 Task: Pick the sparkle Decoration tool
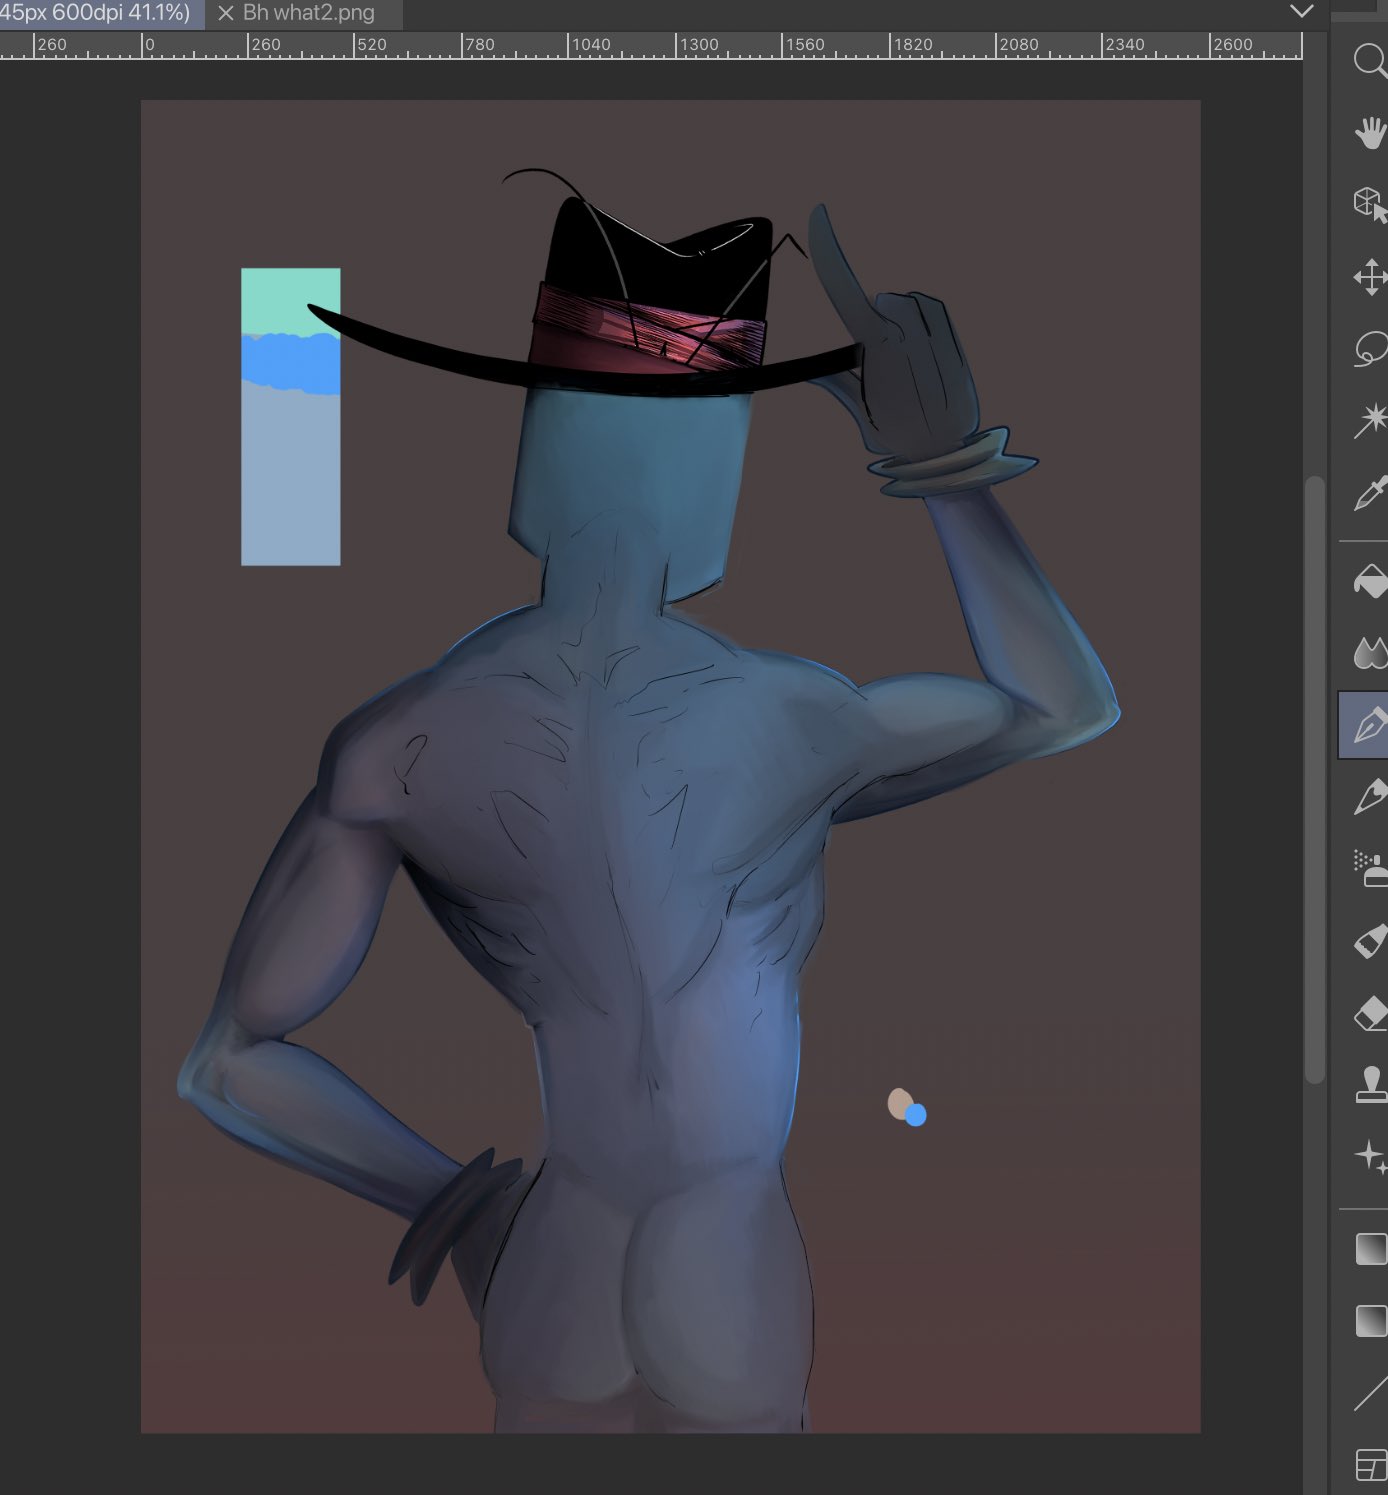click(x=1369, y=1157)
